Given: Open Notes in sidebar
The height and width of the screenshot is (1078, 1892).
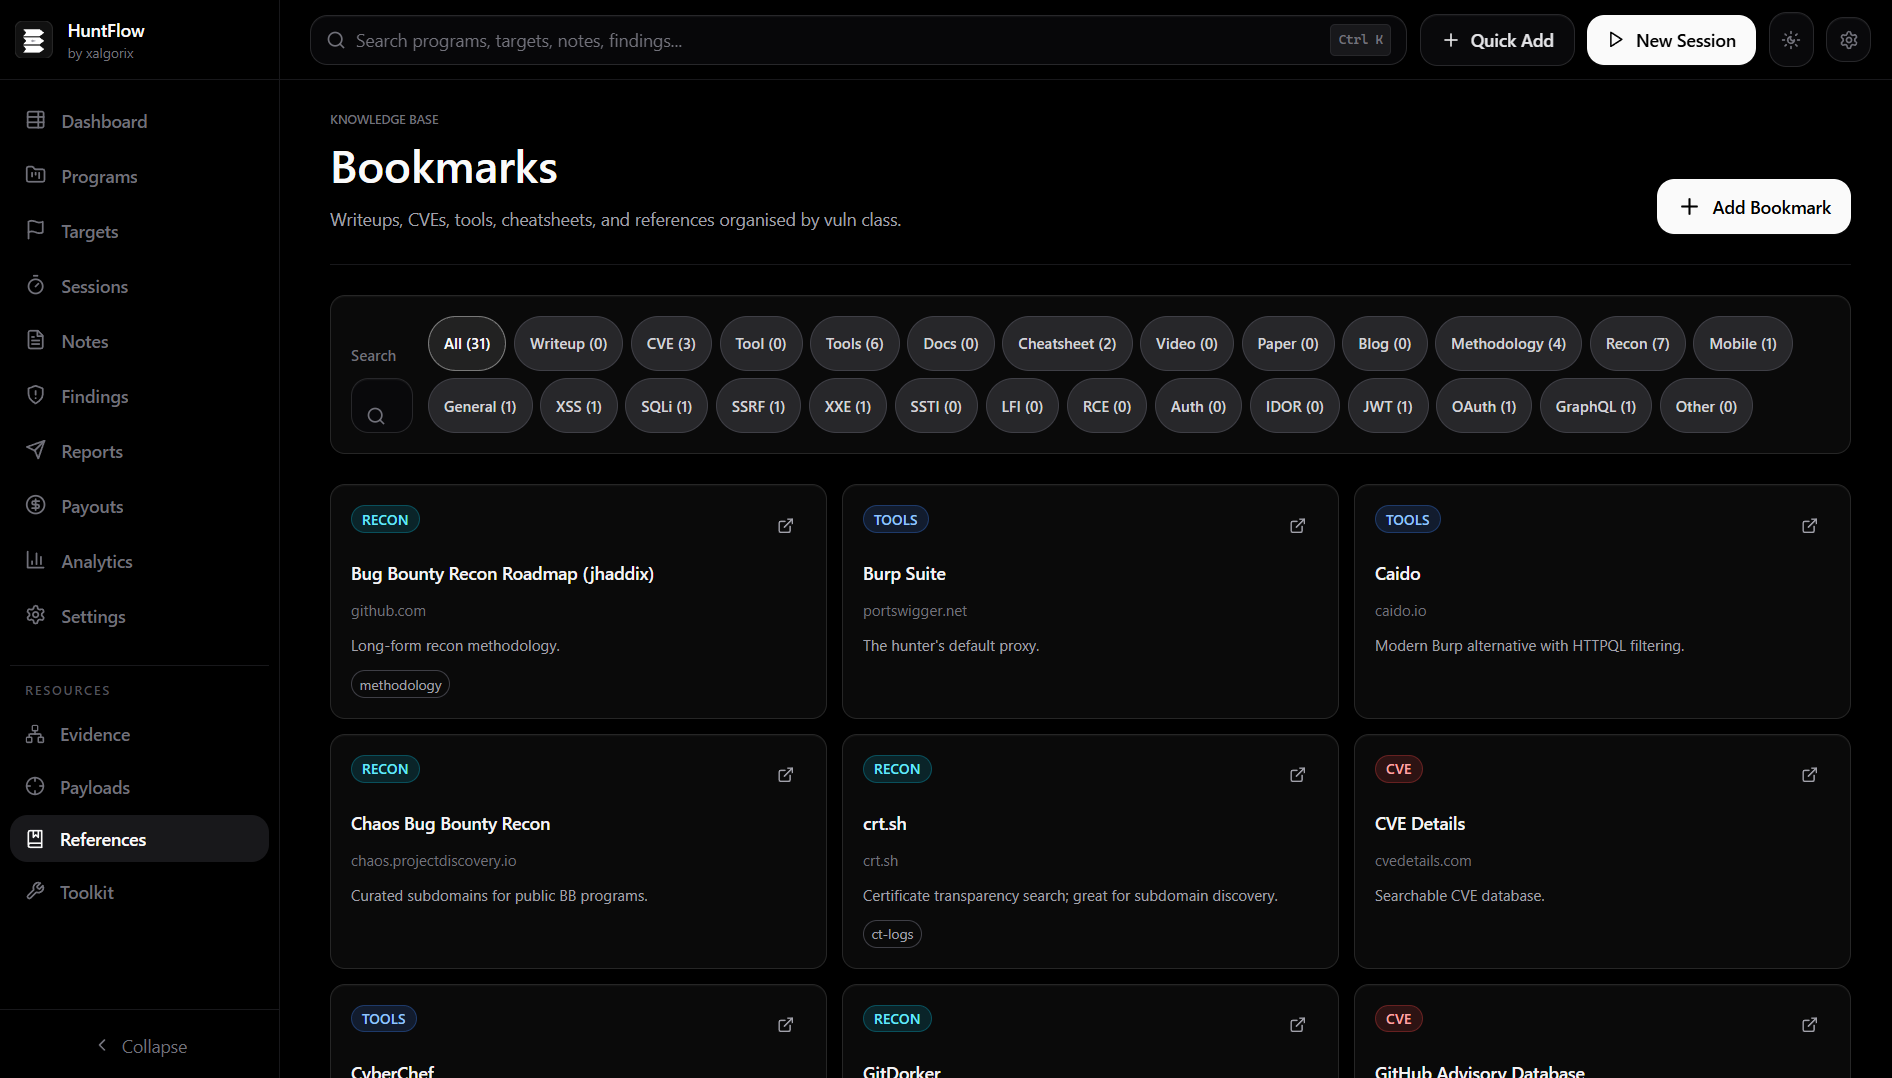Looking at the screenshot, I should tap(139, 341).
